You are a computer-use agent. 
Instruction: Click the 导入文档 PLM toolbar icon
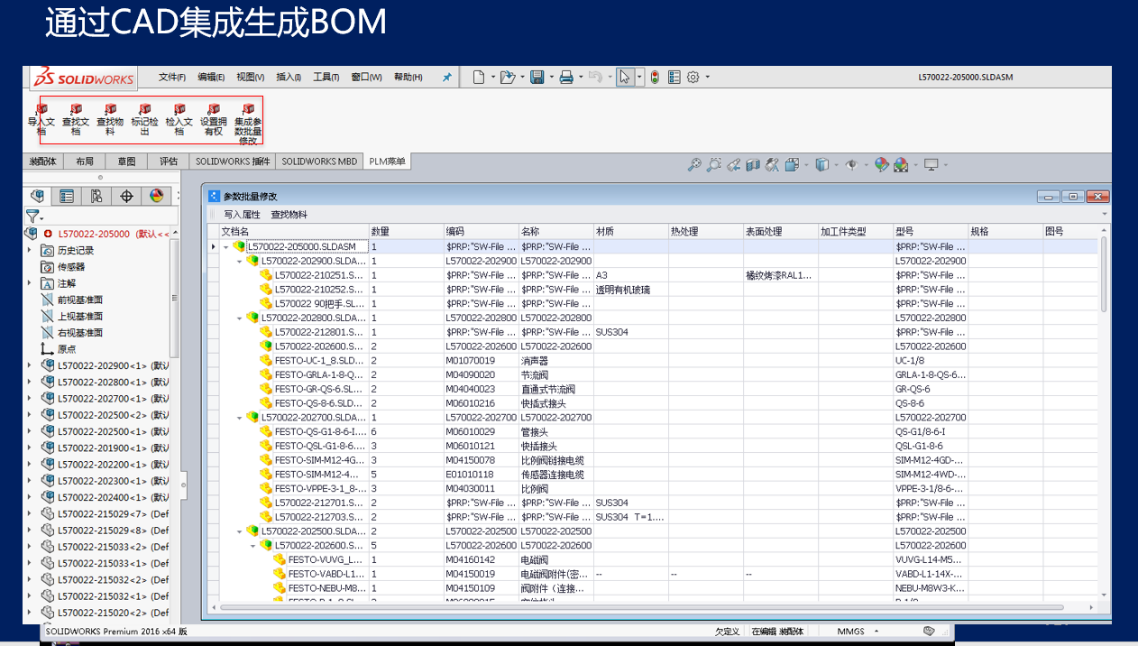point(41,109)
